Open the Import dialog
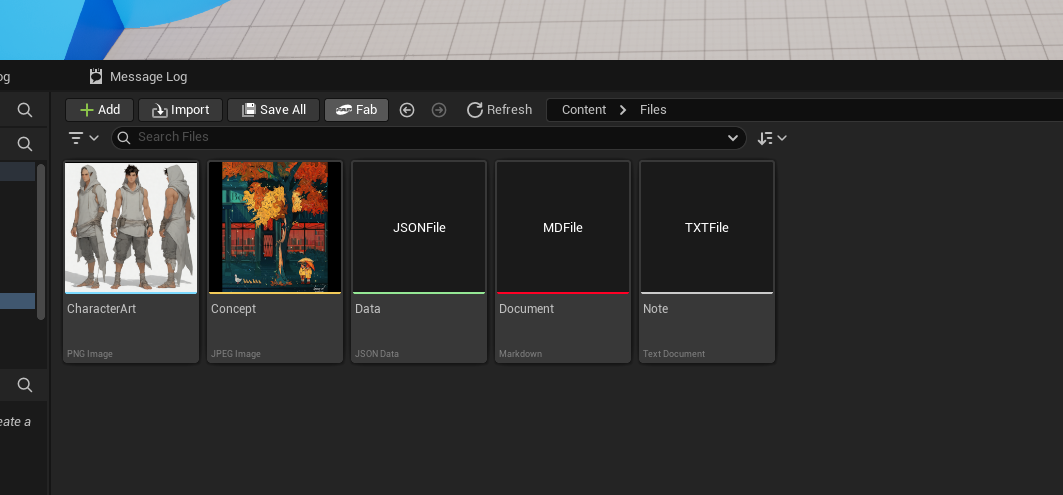 [x=180, y=110]
